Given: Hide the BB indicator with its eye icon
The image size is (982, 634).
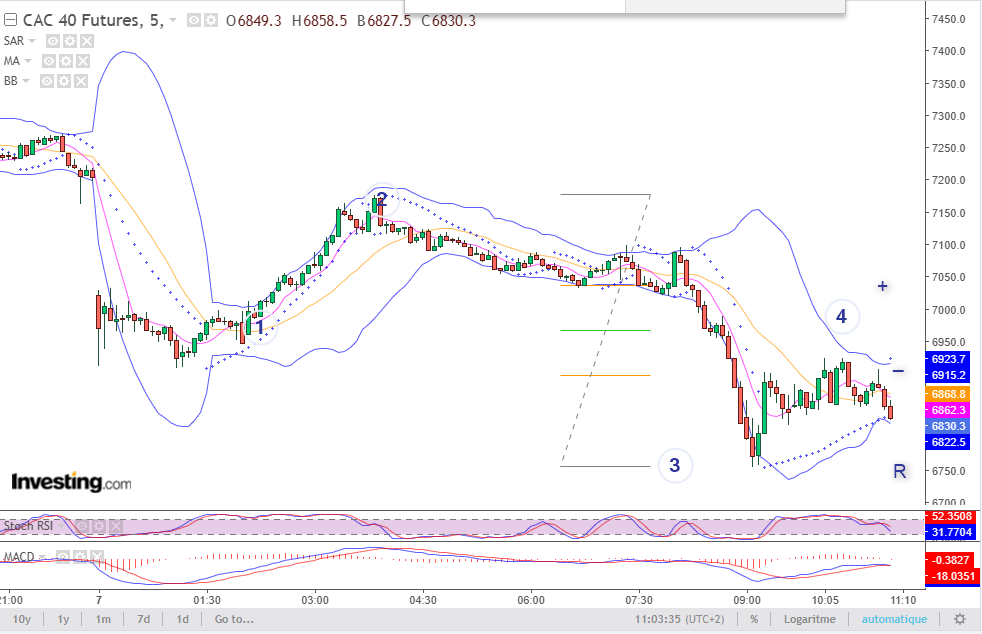Looking at the screenshot, I should click(47, 81).
